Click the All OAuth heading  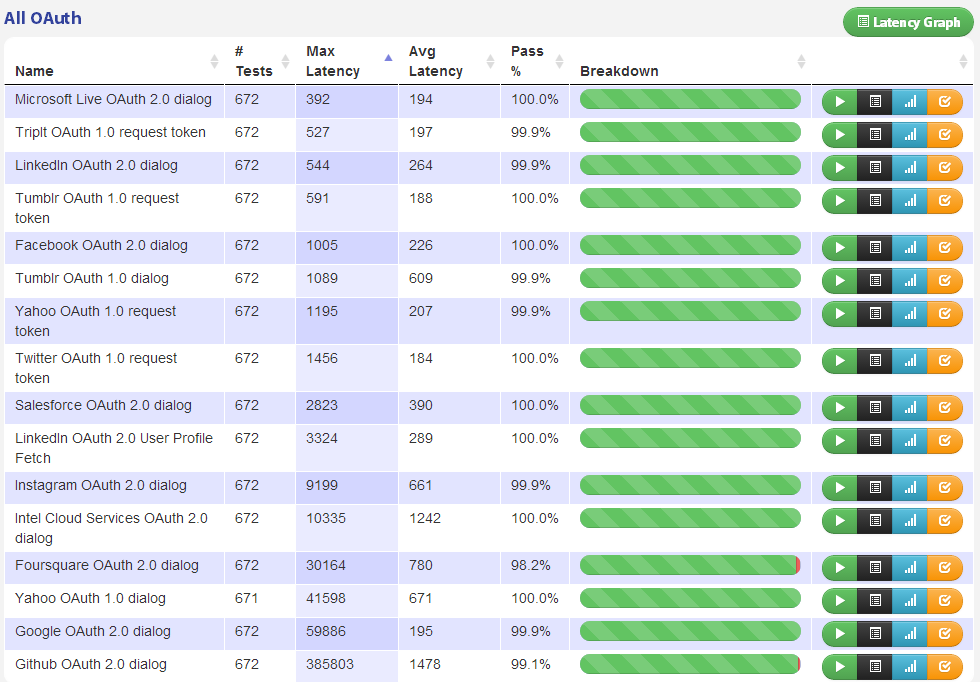point(42,18)
